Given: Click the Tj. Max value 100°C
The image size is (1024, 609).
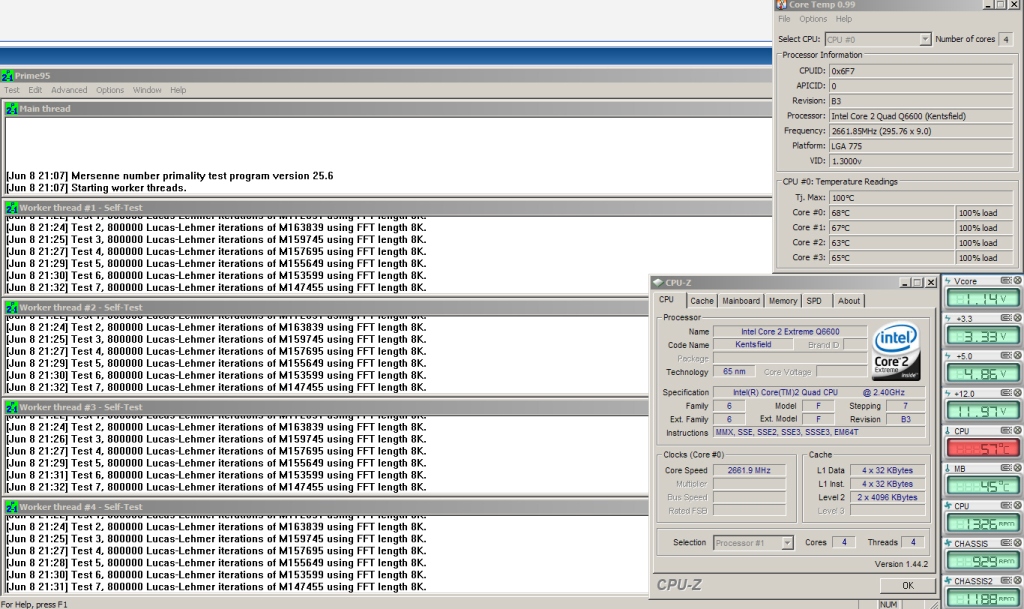Looking at the screenshot, I should point(921,197).
